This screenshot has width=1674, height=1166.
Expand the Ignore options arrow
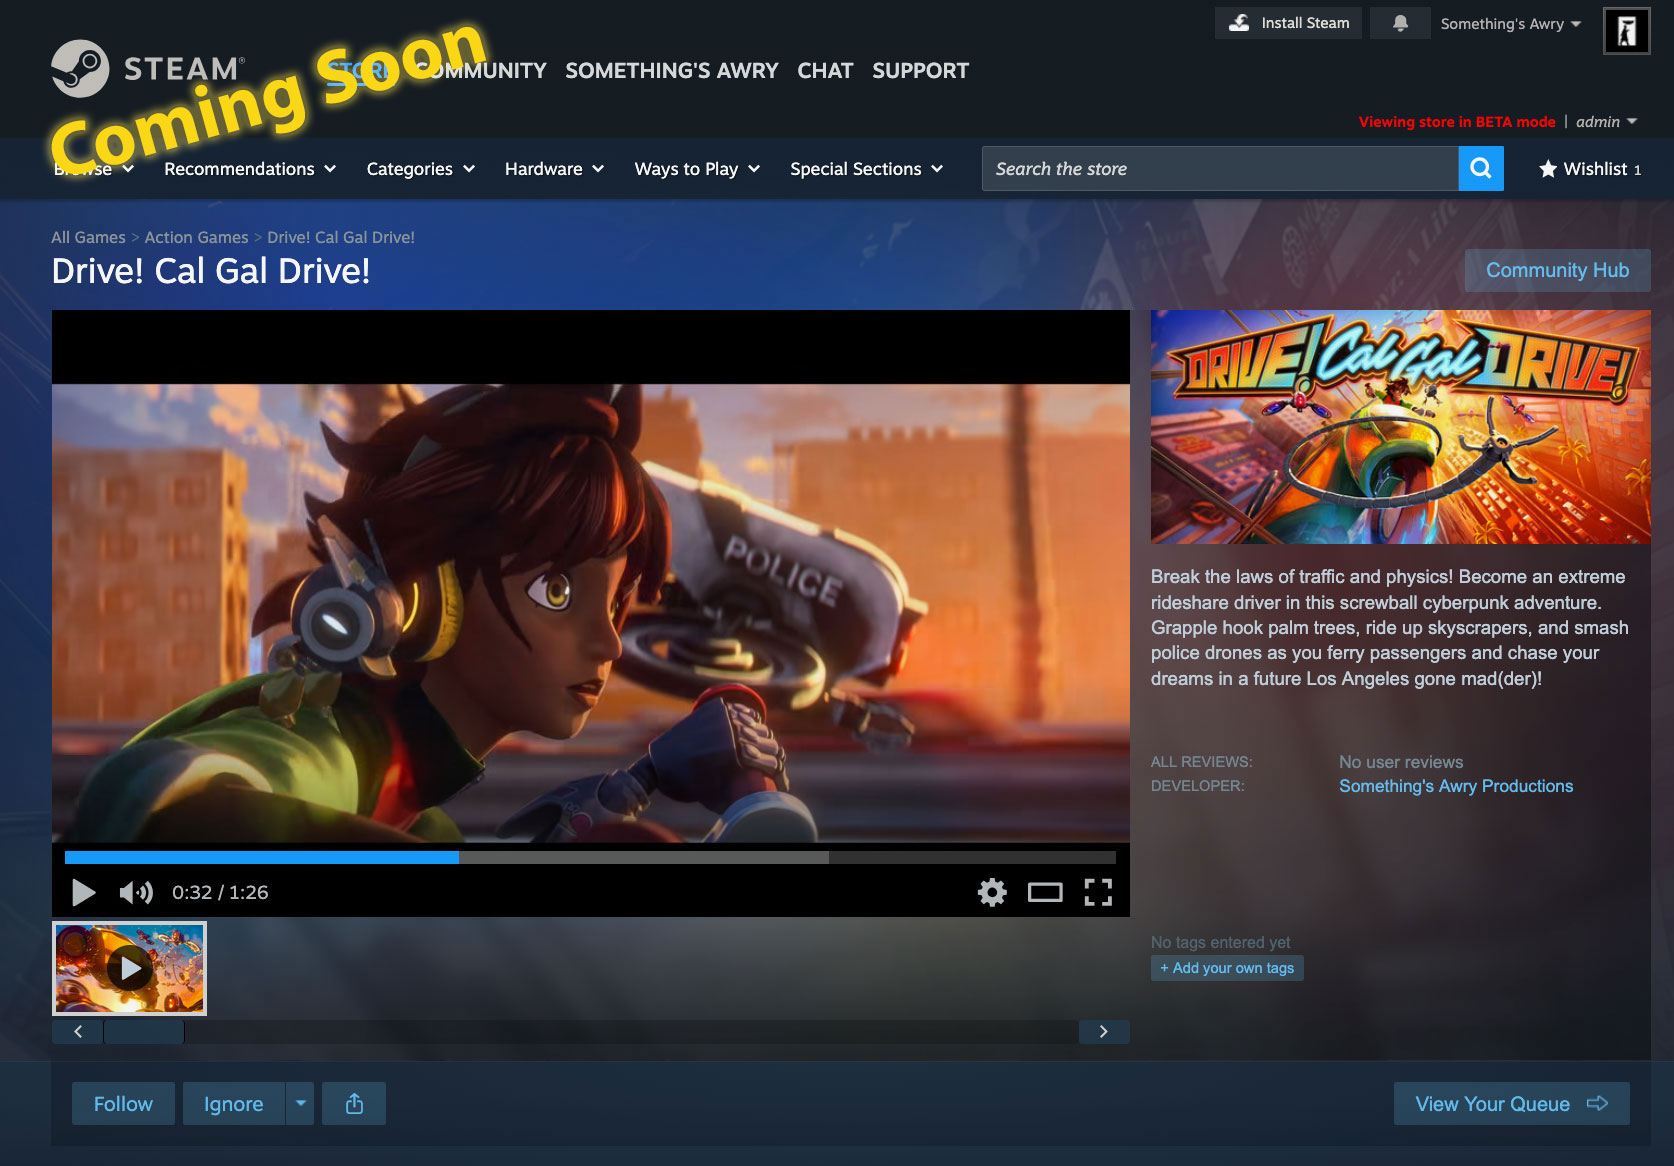click(x=300, y=1104)
